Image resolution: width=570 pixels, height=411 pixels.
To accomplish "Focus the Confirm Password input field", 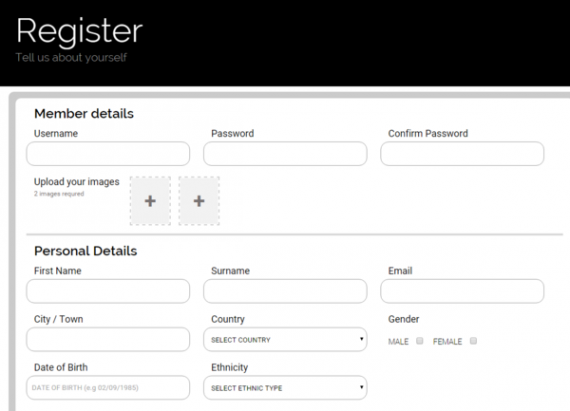I will pos(462,154).
